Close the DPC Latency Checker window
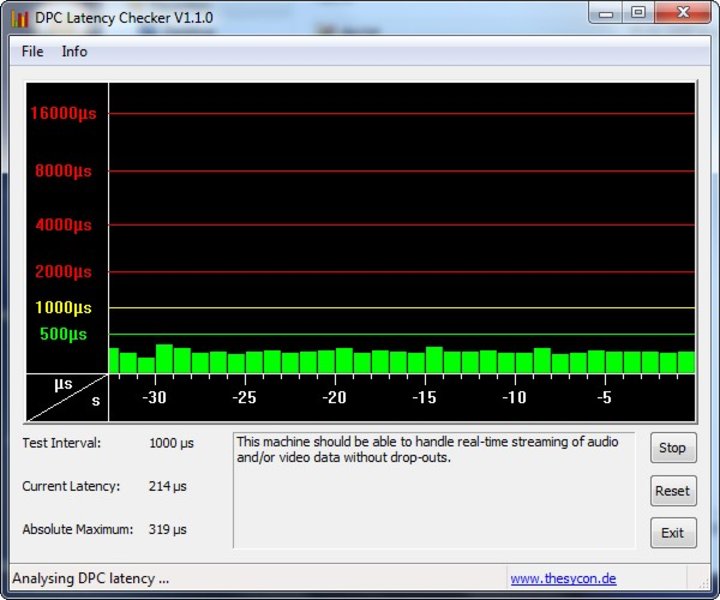Screen dimensions: 720x600 (x=681, y=13)
